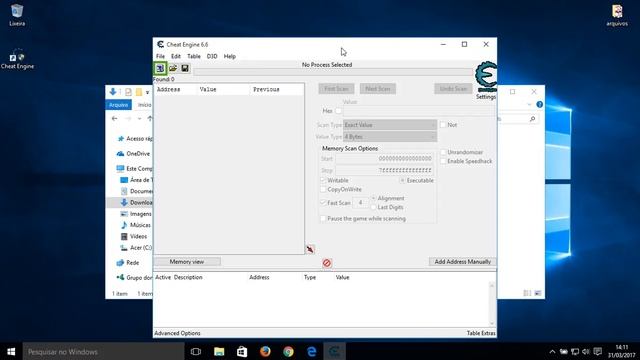The height and width of the screenshot is (360, 640).
Task: Select the Last Digits radio button
Action: 373,207
